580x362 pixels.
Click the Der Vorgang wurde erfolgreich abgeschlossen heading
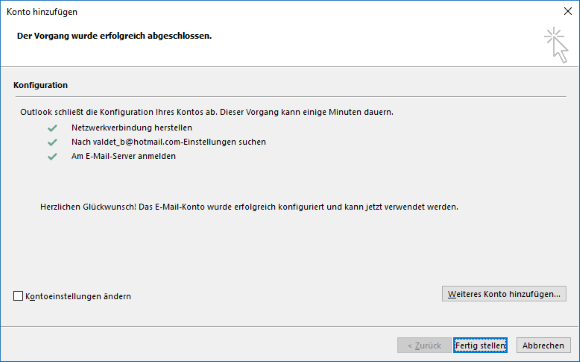click(114, 36)
